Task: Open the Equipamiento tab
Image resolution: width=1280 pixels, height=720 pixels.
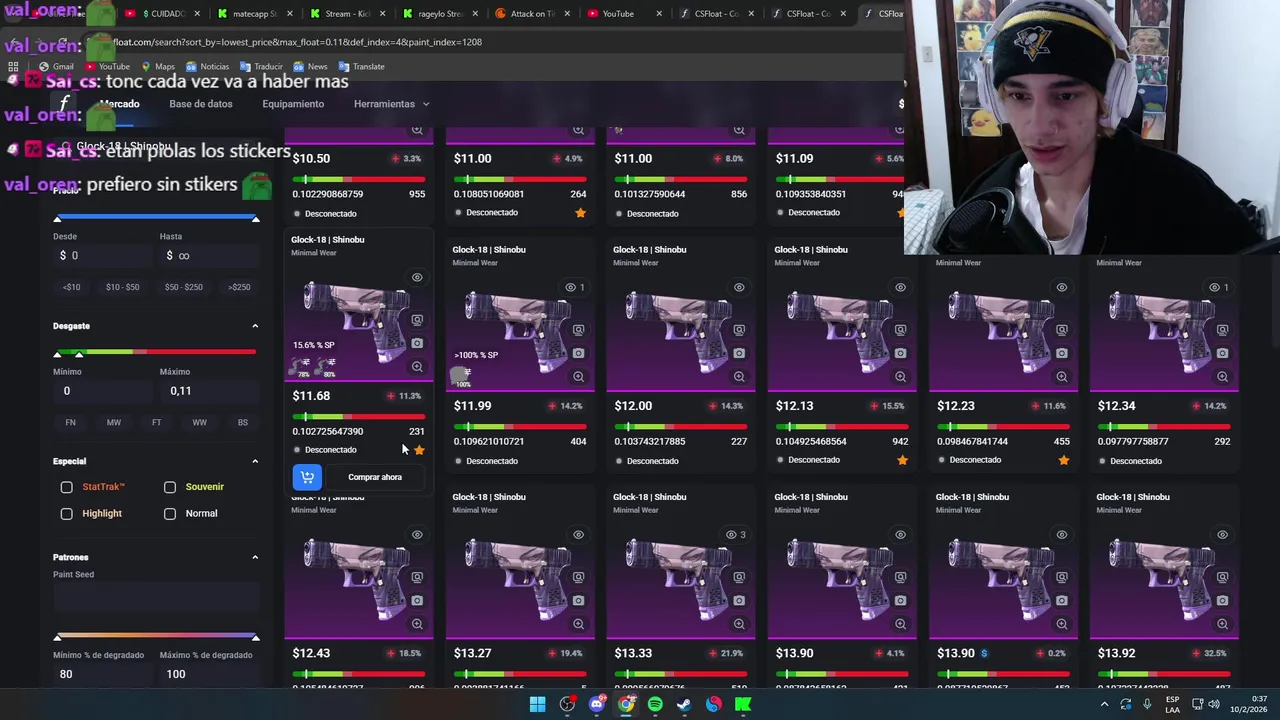Action: [x=293, y=104]
